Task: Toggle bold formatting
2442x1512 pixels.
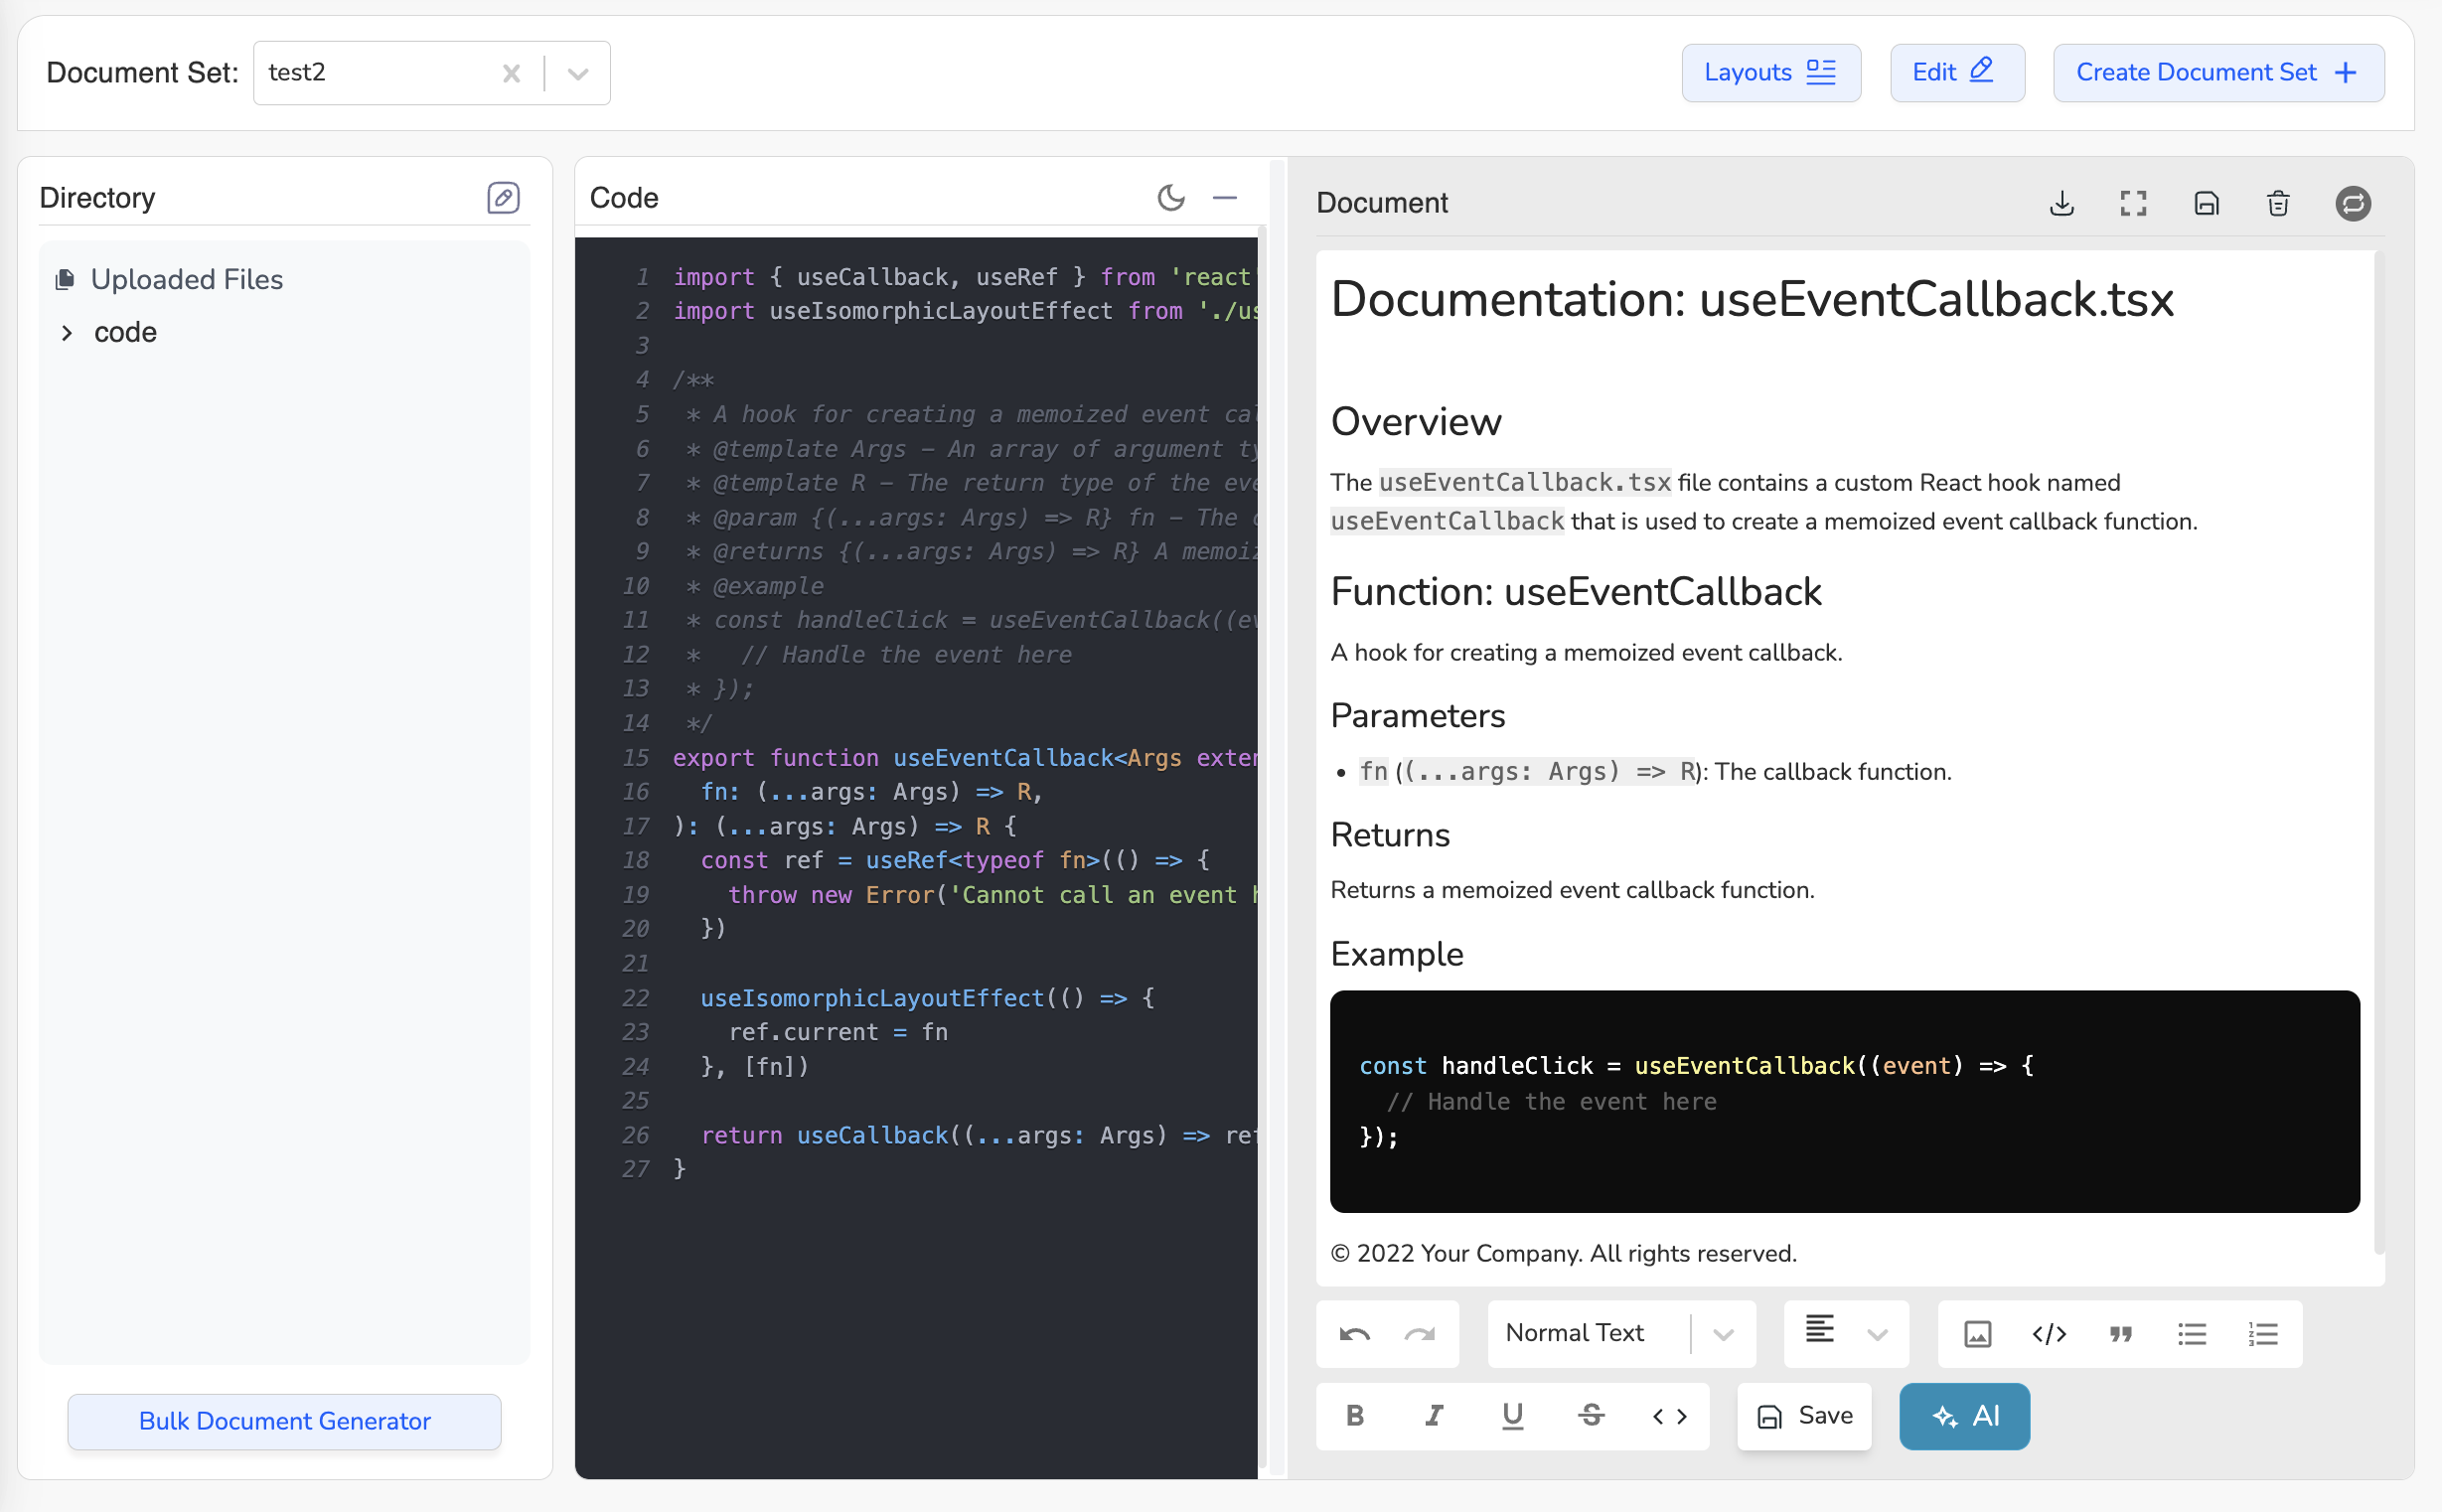Action: 1355,1415
